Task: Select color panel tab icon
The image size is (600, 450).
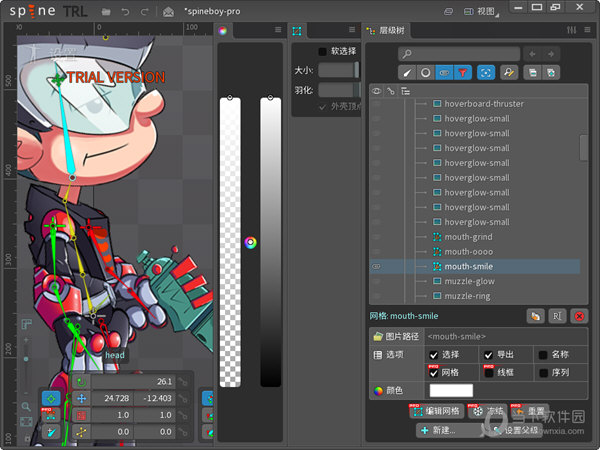Action: point(223,31)
